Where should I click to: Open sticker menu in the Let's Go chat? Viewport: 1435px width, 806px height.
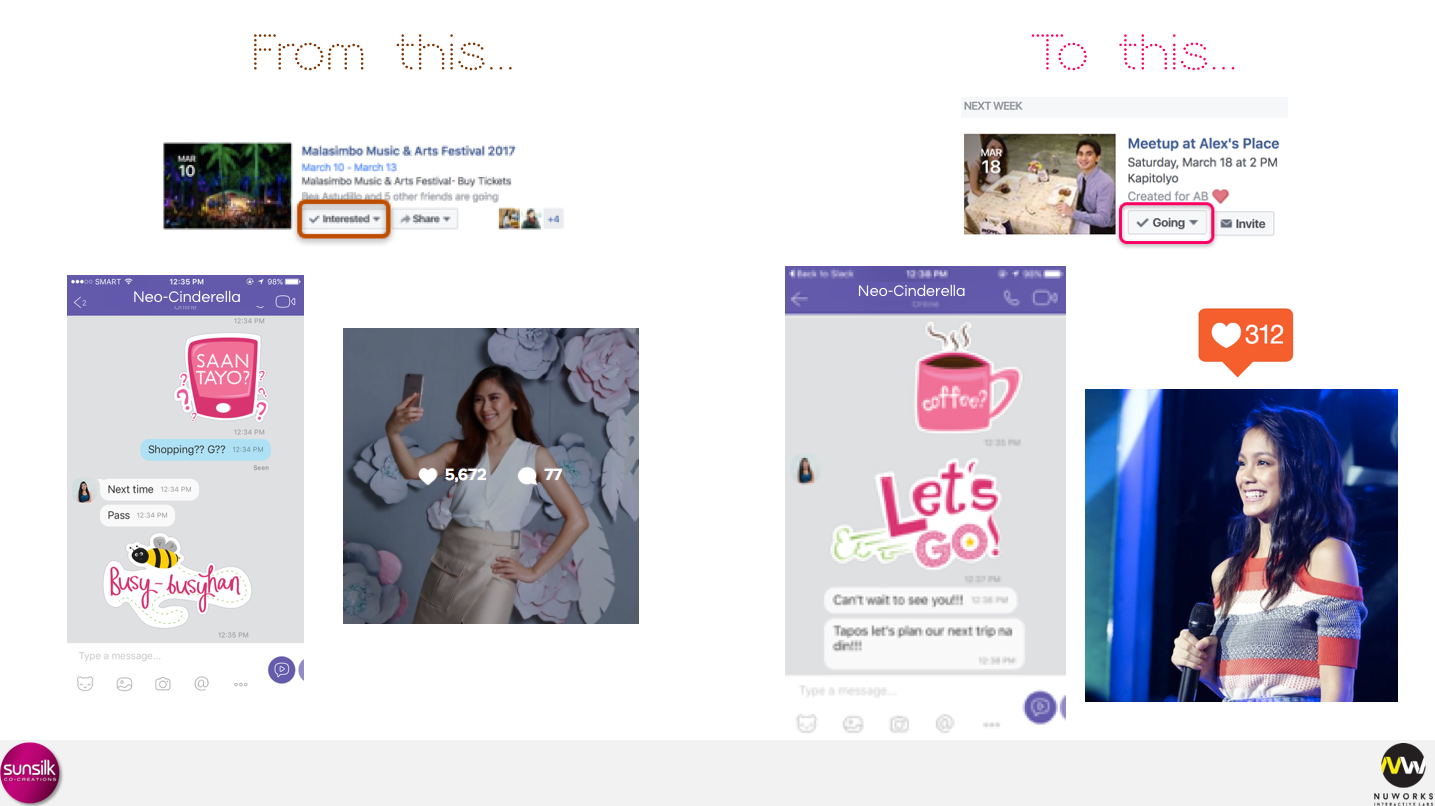(807, 724)
